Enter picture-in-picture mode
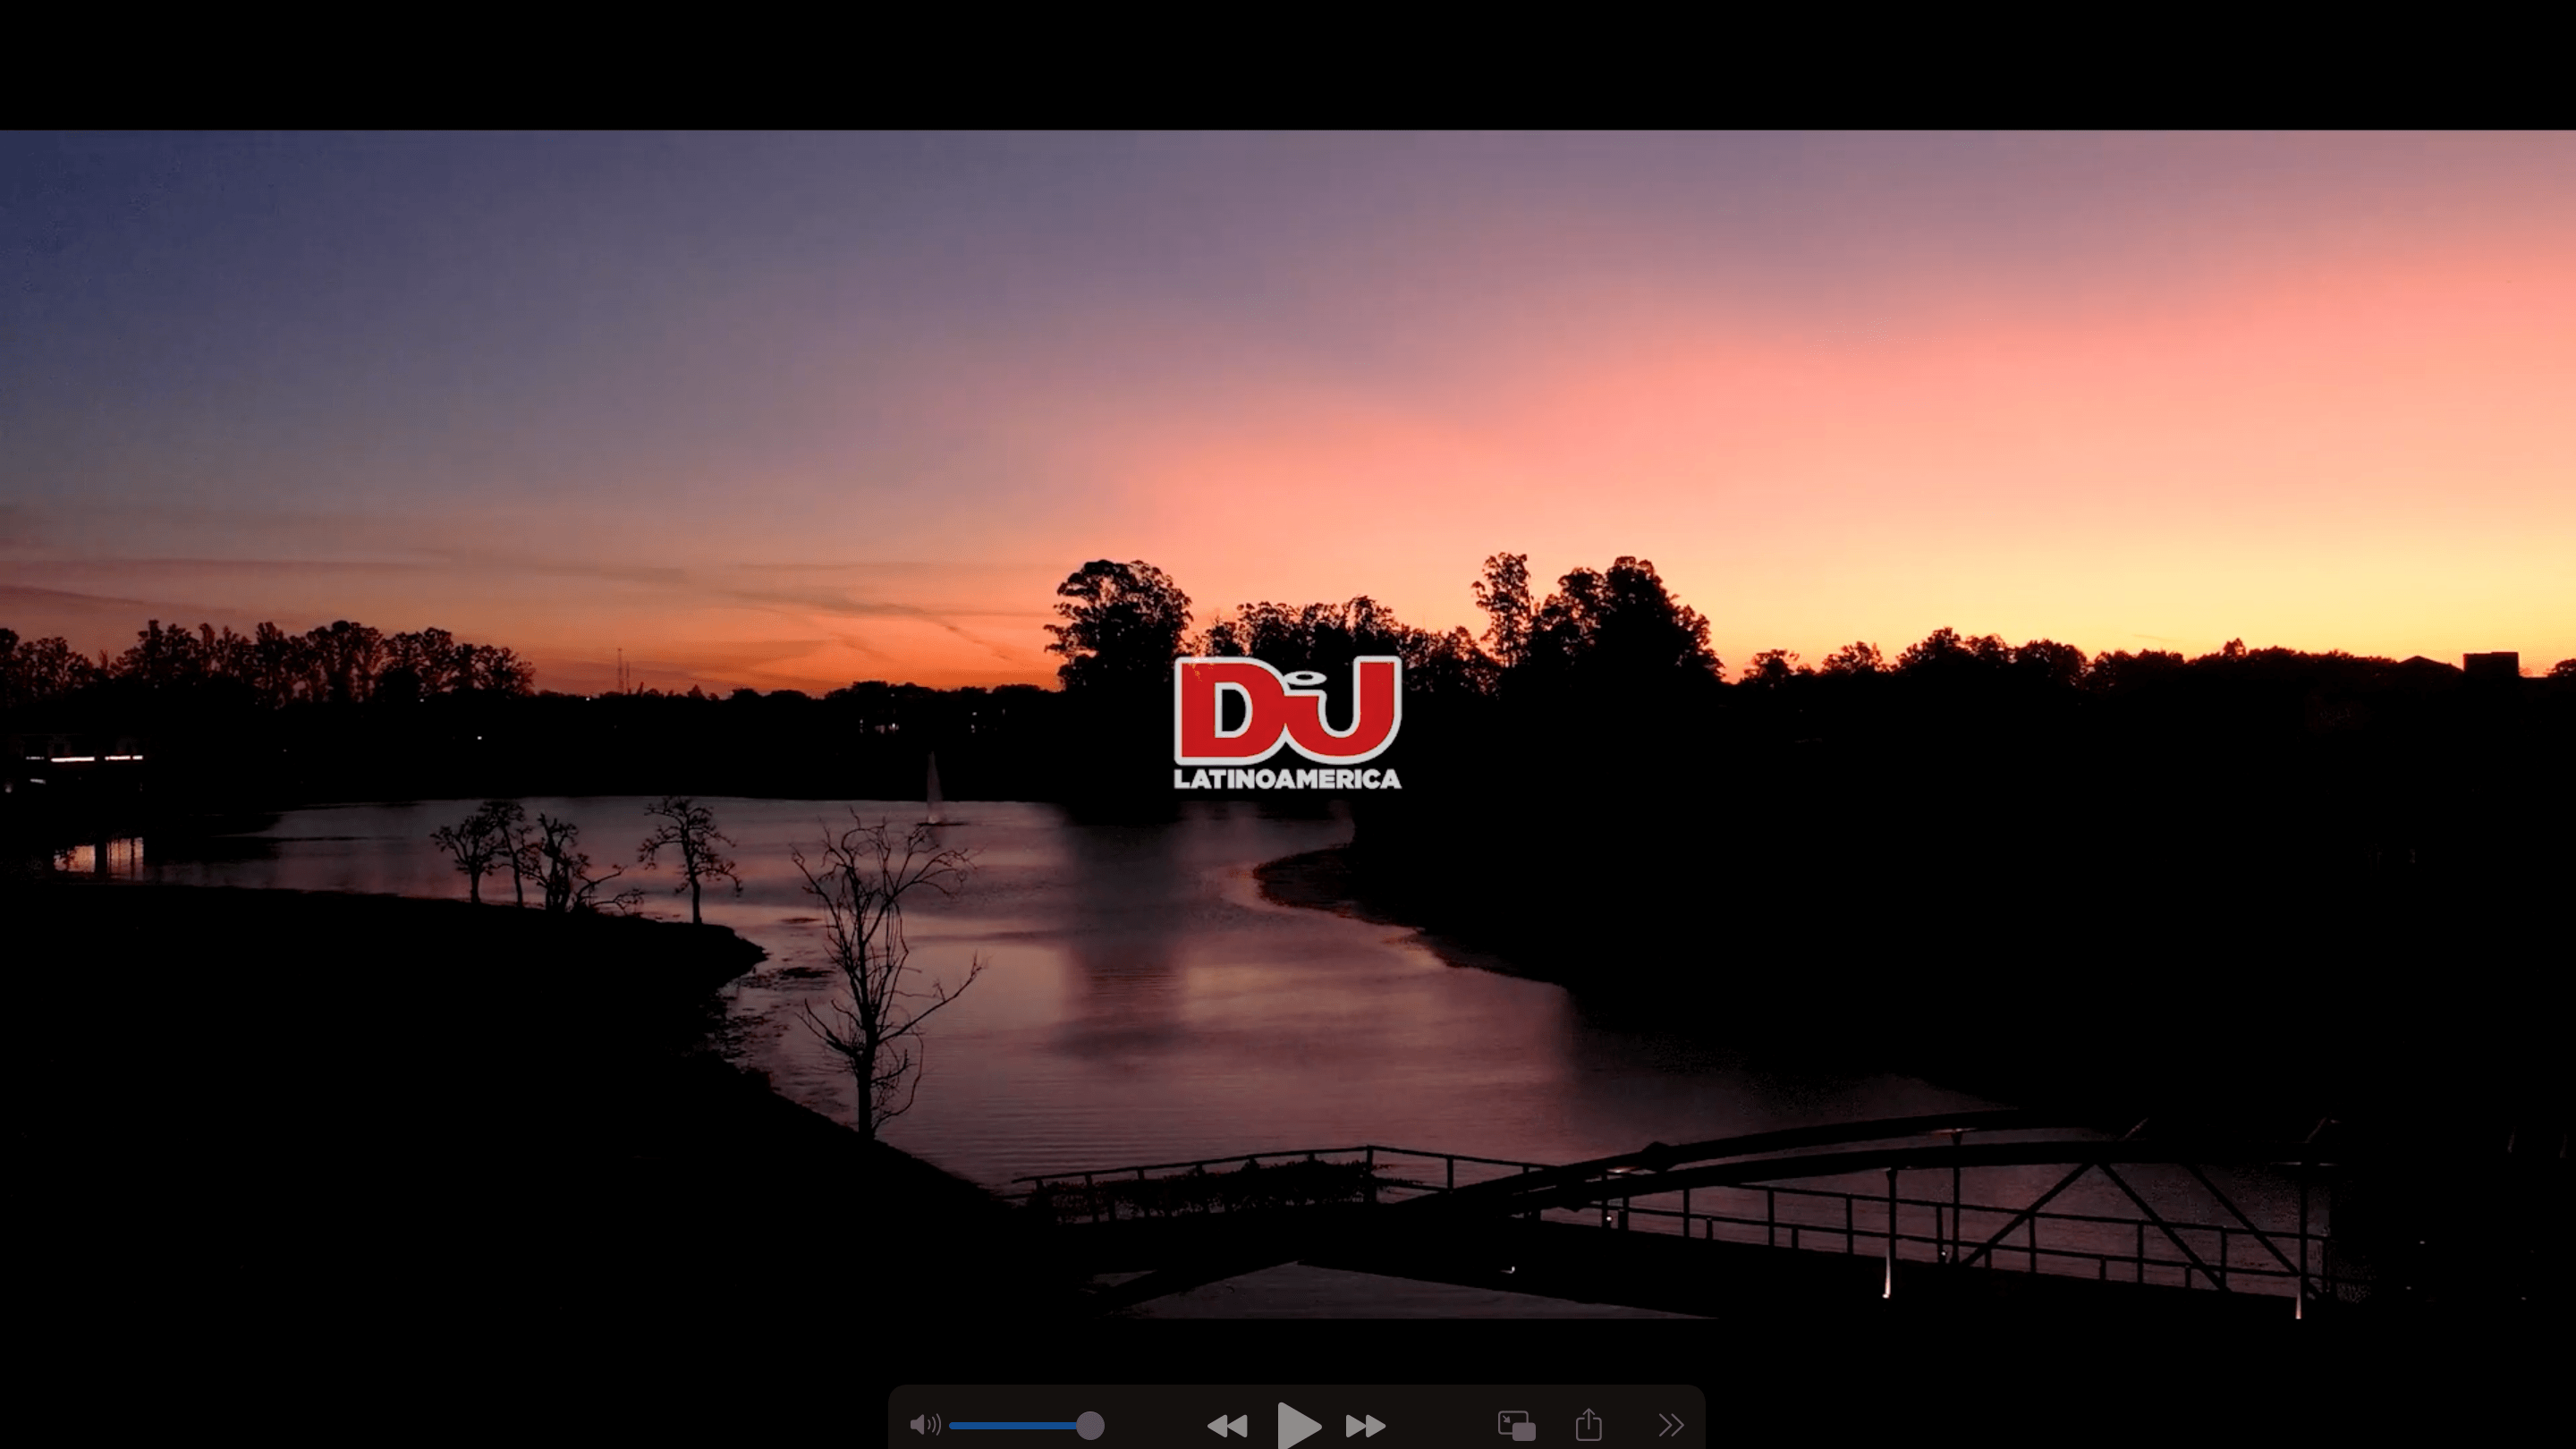 coord(1516,1425)
